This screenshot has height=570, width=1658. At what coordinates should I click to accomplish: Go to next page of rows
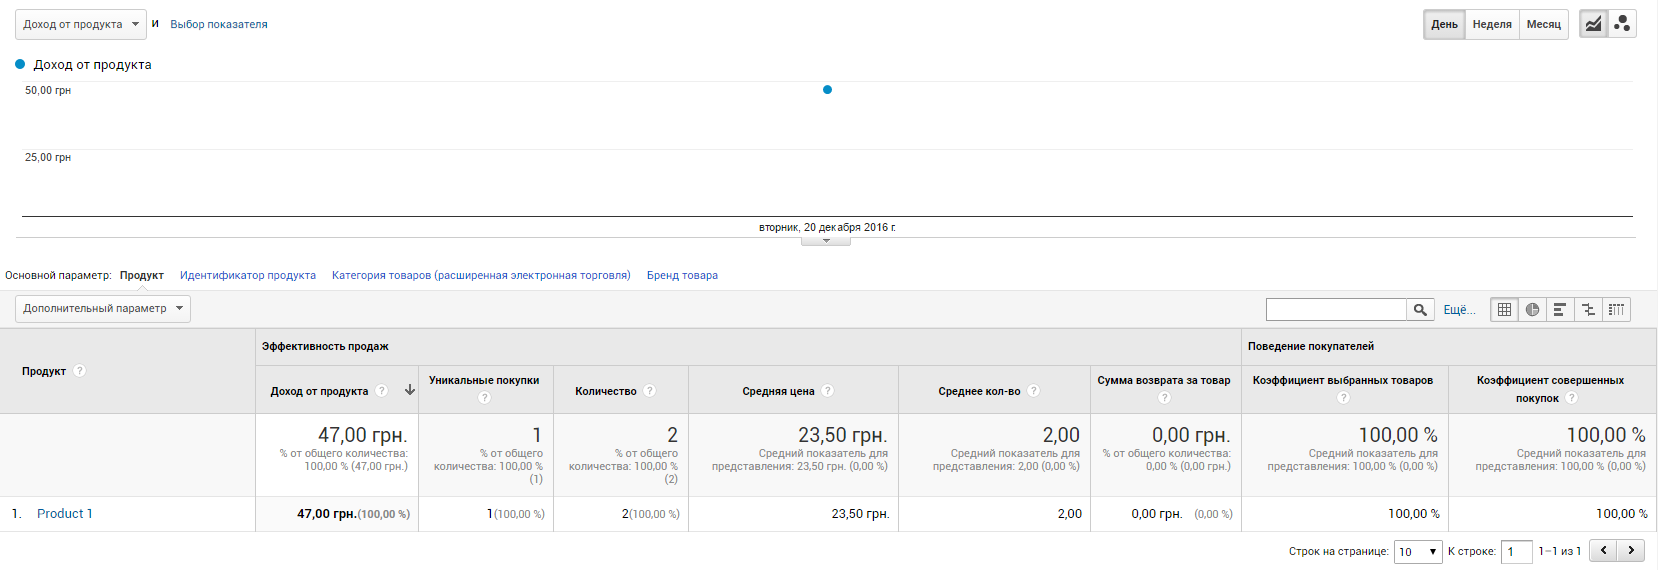point(1631,550)
